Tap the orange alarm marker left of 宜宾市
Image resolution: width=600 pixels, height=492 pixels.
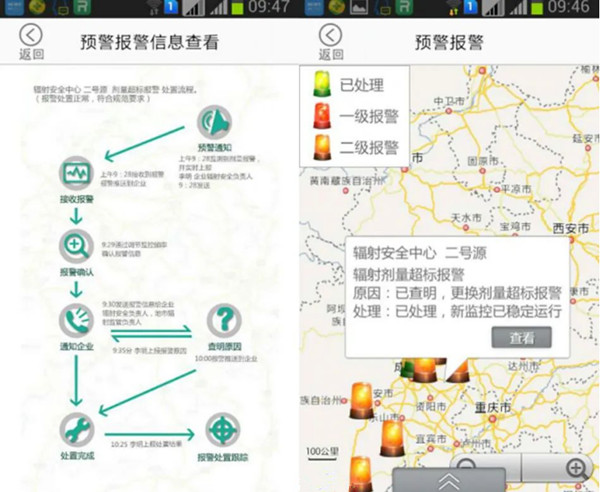(x=393, y=437)
